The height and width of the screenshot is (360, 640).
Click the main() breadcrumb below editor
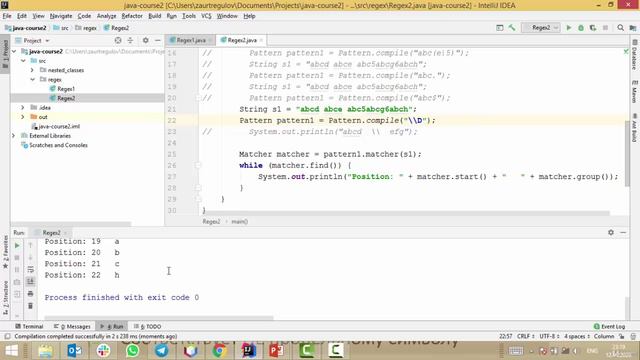240,222
